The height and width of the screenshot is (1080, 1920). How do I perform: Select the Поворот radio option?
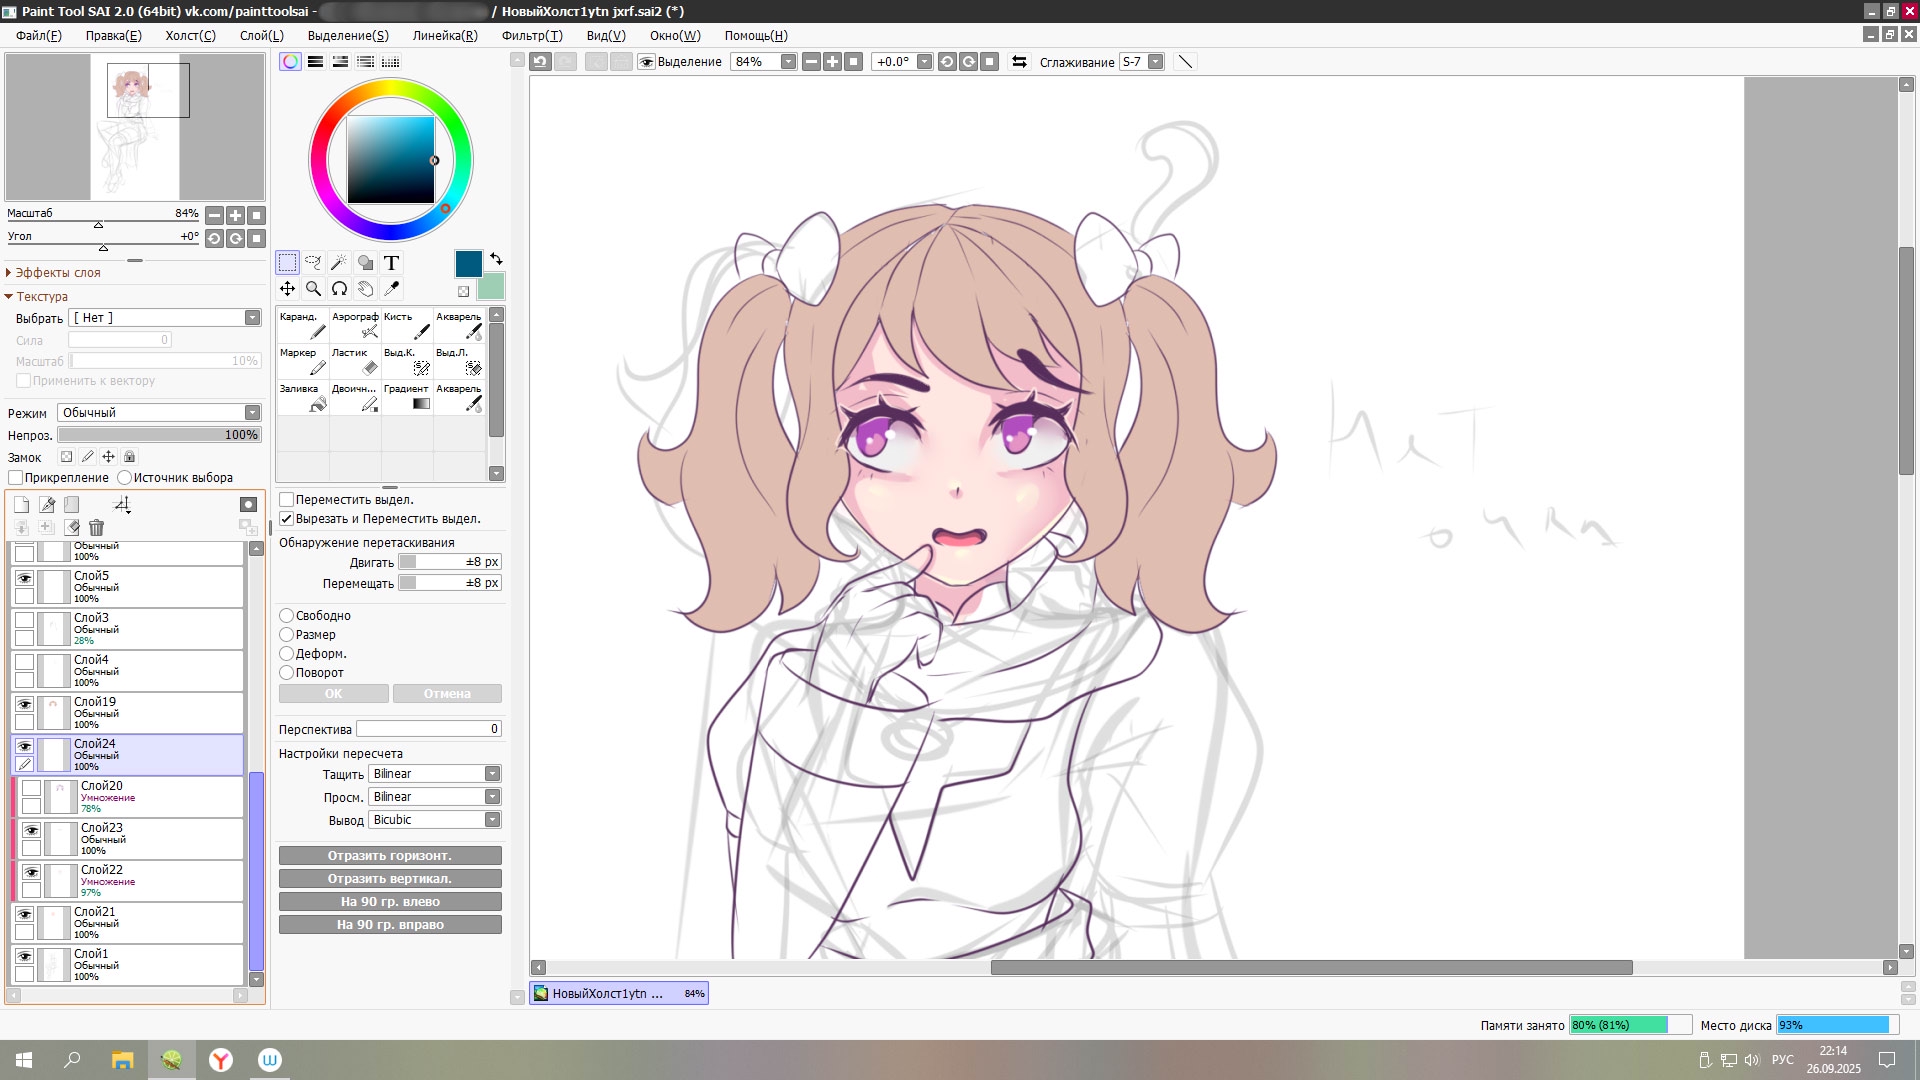(x=287, y=673)
